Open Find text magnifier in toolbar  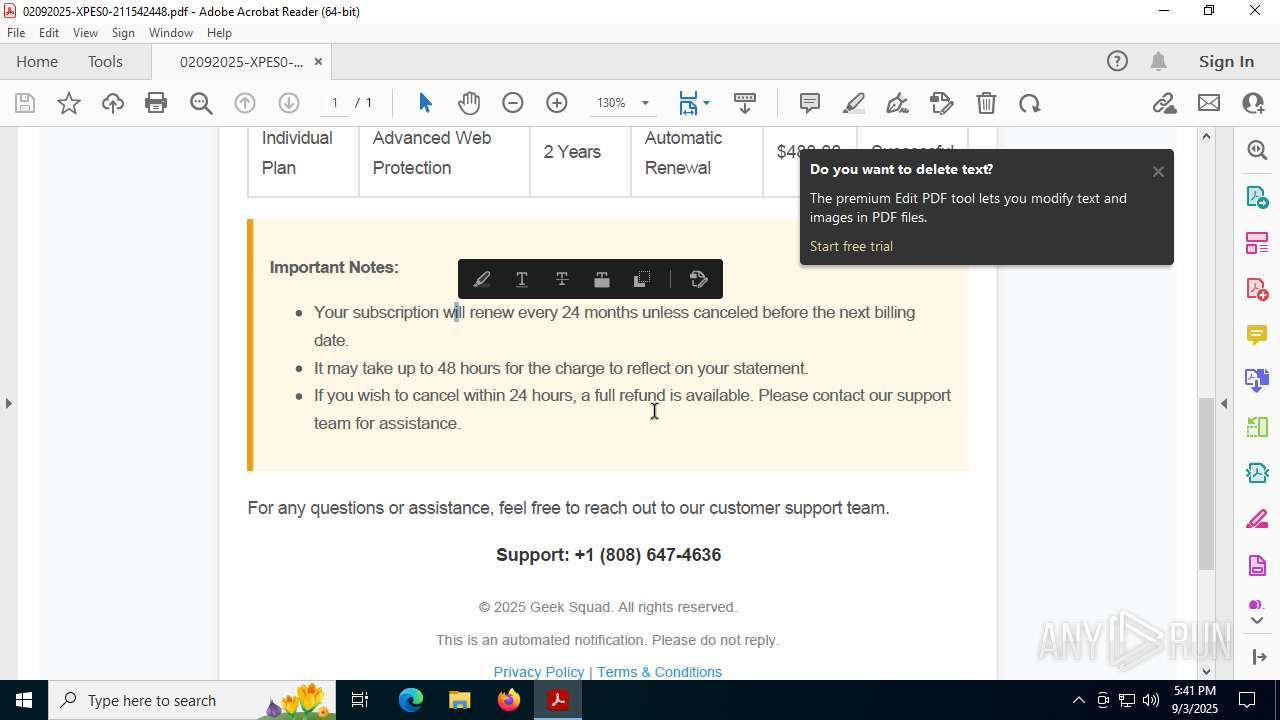(x=201, y=103)
